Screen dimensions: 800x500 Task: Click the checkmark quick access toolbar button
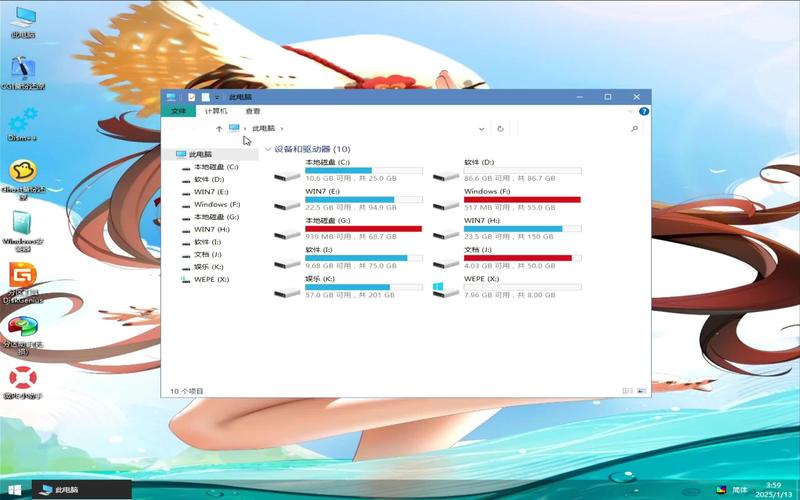(191, 97)
